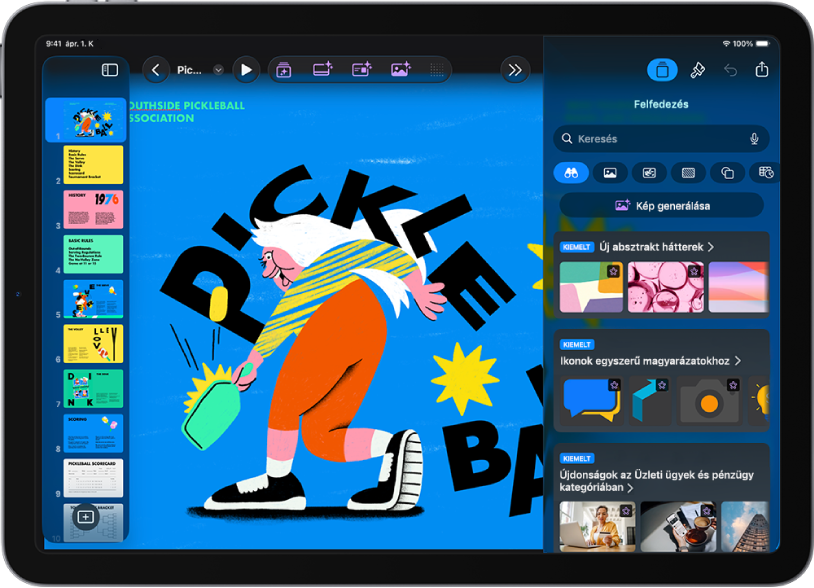The height and width of the screenshot is (588, 814).
Task: Toggle the highlighted content hub button
Action: coord(662,70)
